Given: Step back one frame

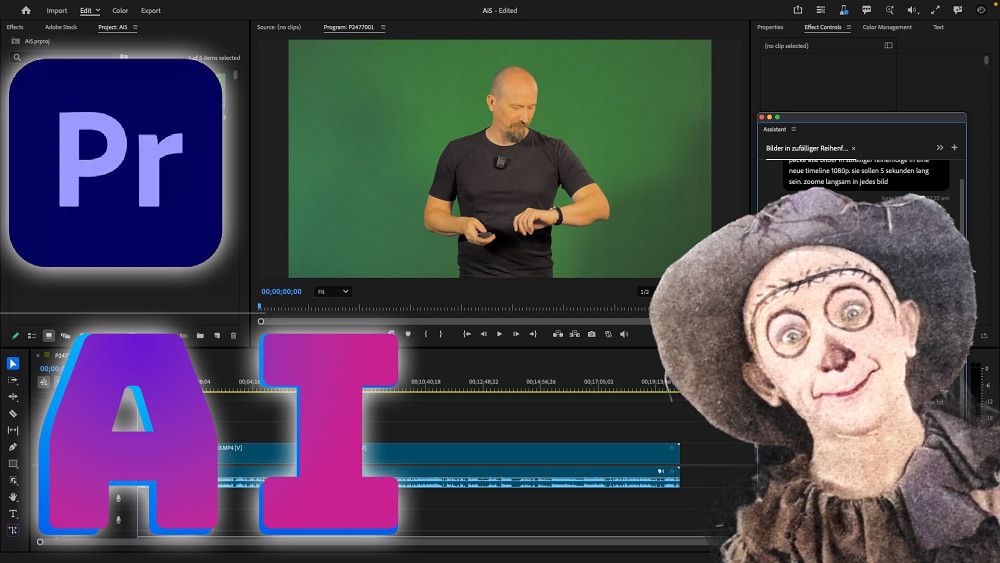Looking at the screenshot, I should (483, 334).
